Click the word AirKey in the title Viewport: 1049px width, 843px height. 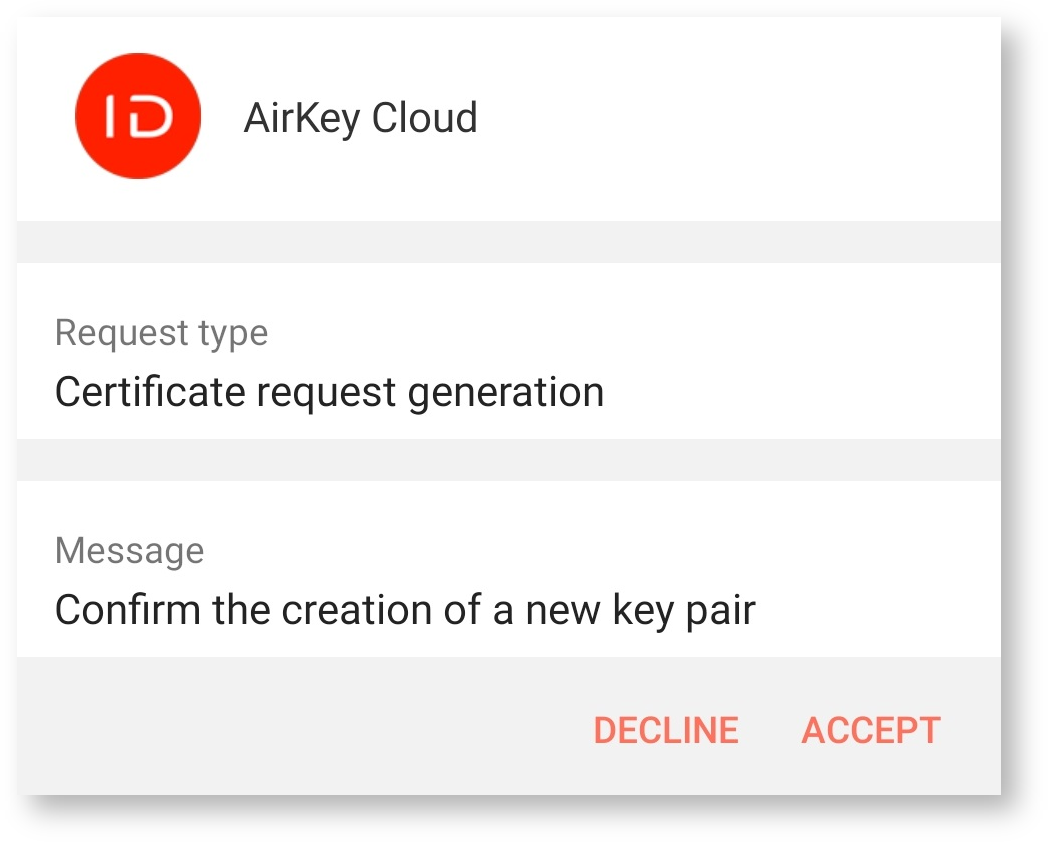(x=302, y=118)
